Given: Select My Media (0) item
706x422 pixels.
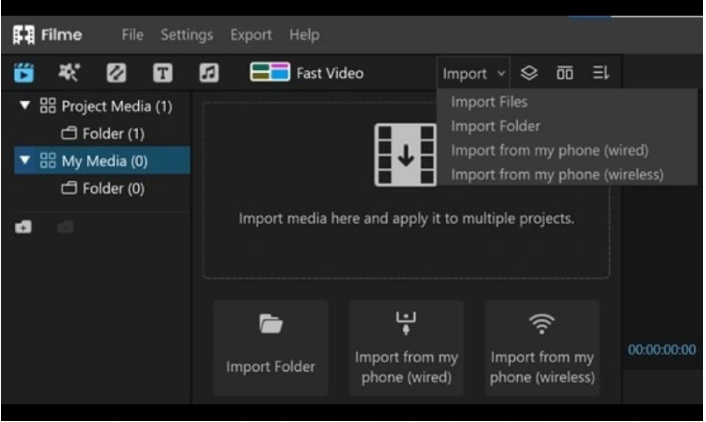Looking at the screenshot, I should tap(104, 161).
